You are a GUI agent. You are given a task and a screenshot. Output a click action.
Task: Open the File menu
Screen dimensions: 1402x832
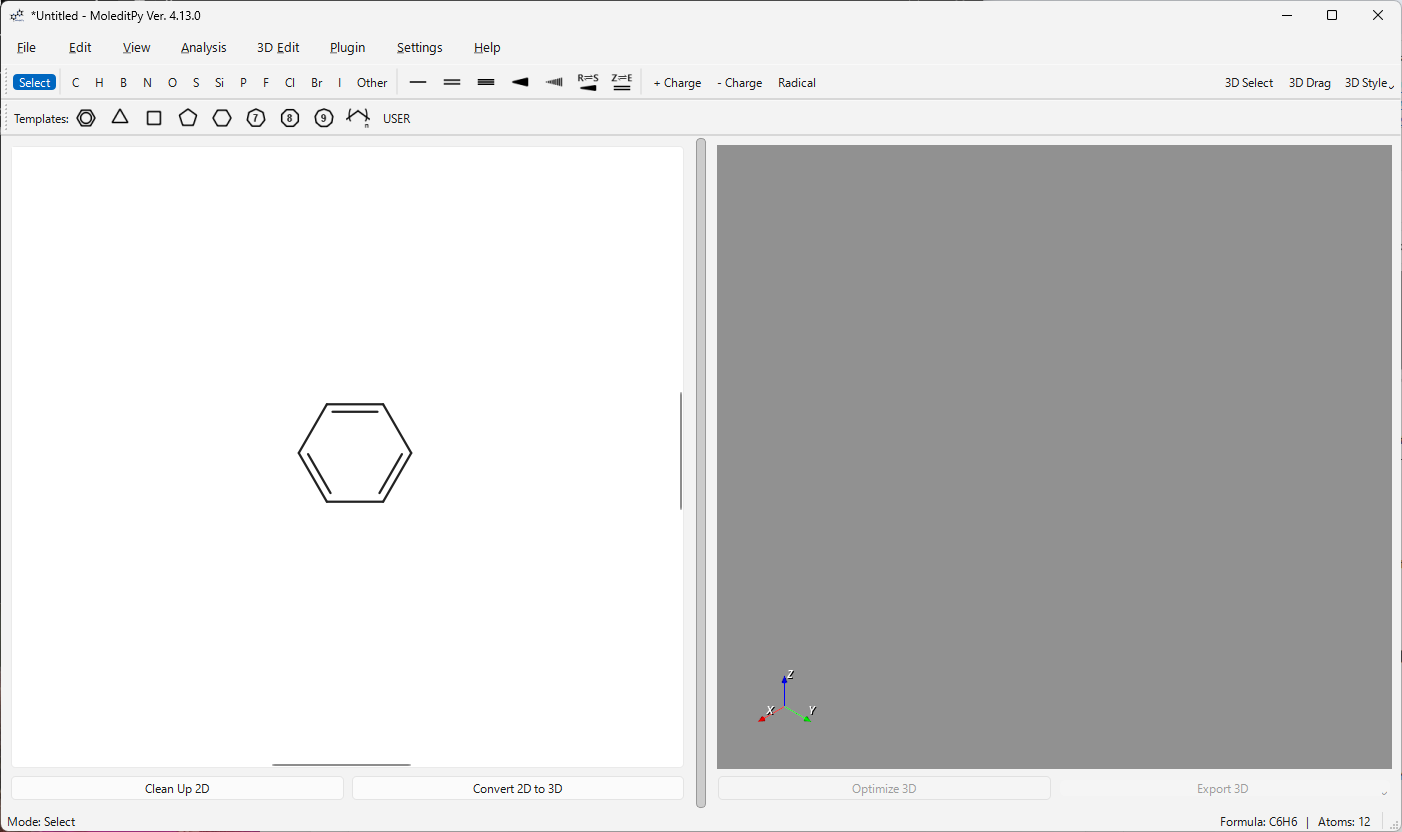coord(26,47)
